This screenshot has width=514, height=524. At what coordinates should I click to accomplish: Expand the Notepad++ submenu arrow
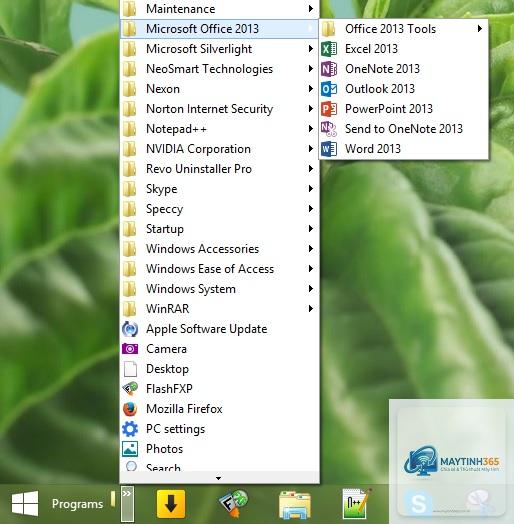(x=311, y=129)
